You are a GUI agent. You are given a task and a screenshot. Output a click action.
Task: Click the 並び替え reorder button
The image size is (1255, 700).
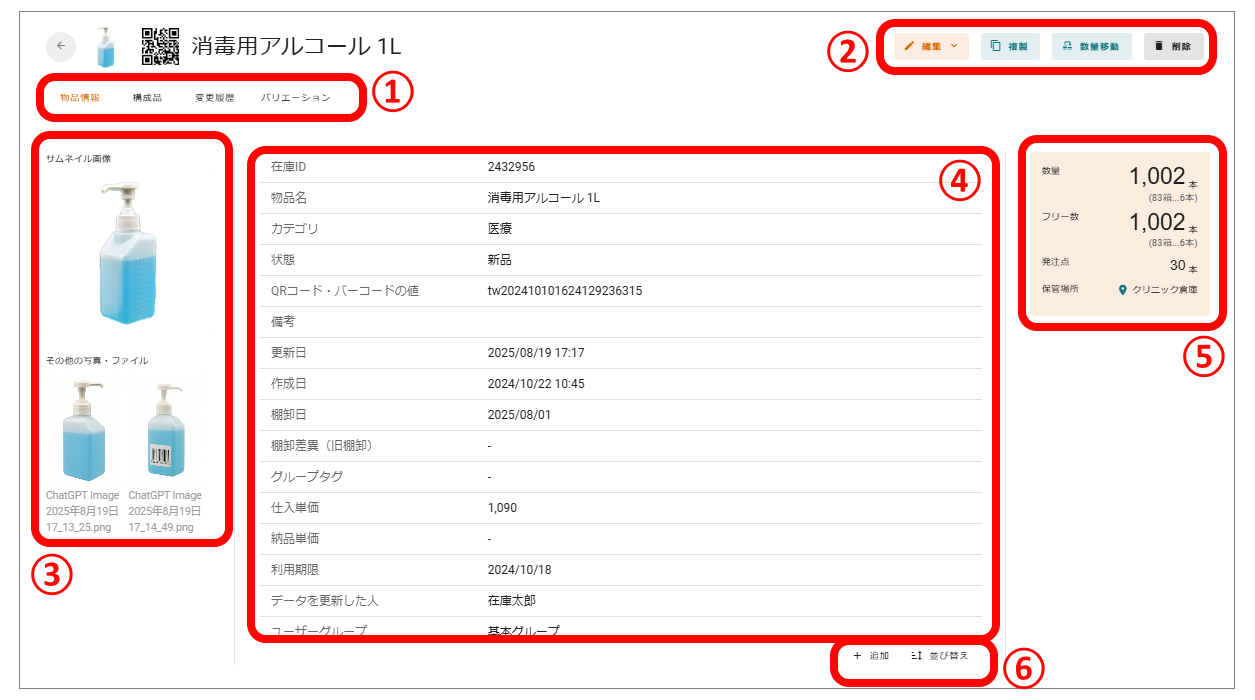point(940,657)
